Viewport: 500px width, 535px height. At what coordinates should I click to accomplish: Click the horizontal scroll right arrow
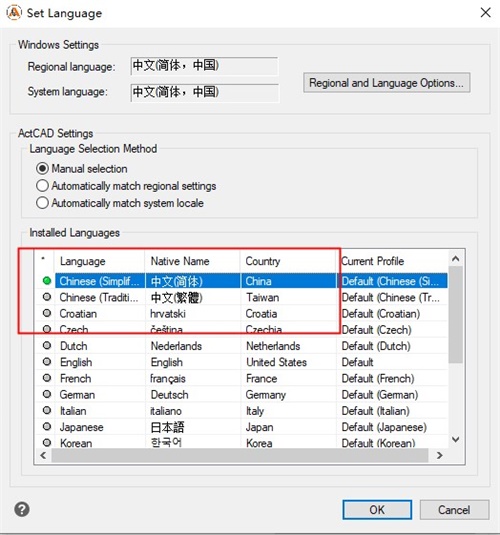[440, 455]
